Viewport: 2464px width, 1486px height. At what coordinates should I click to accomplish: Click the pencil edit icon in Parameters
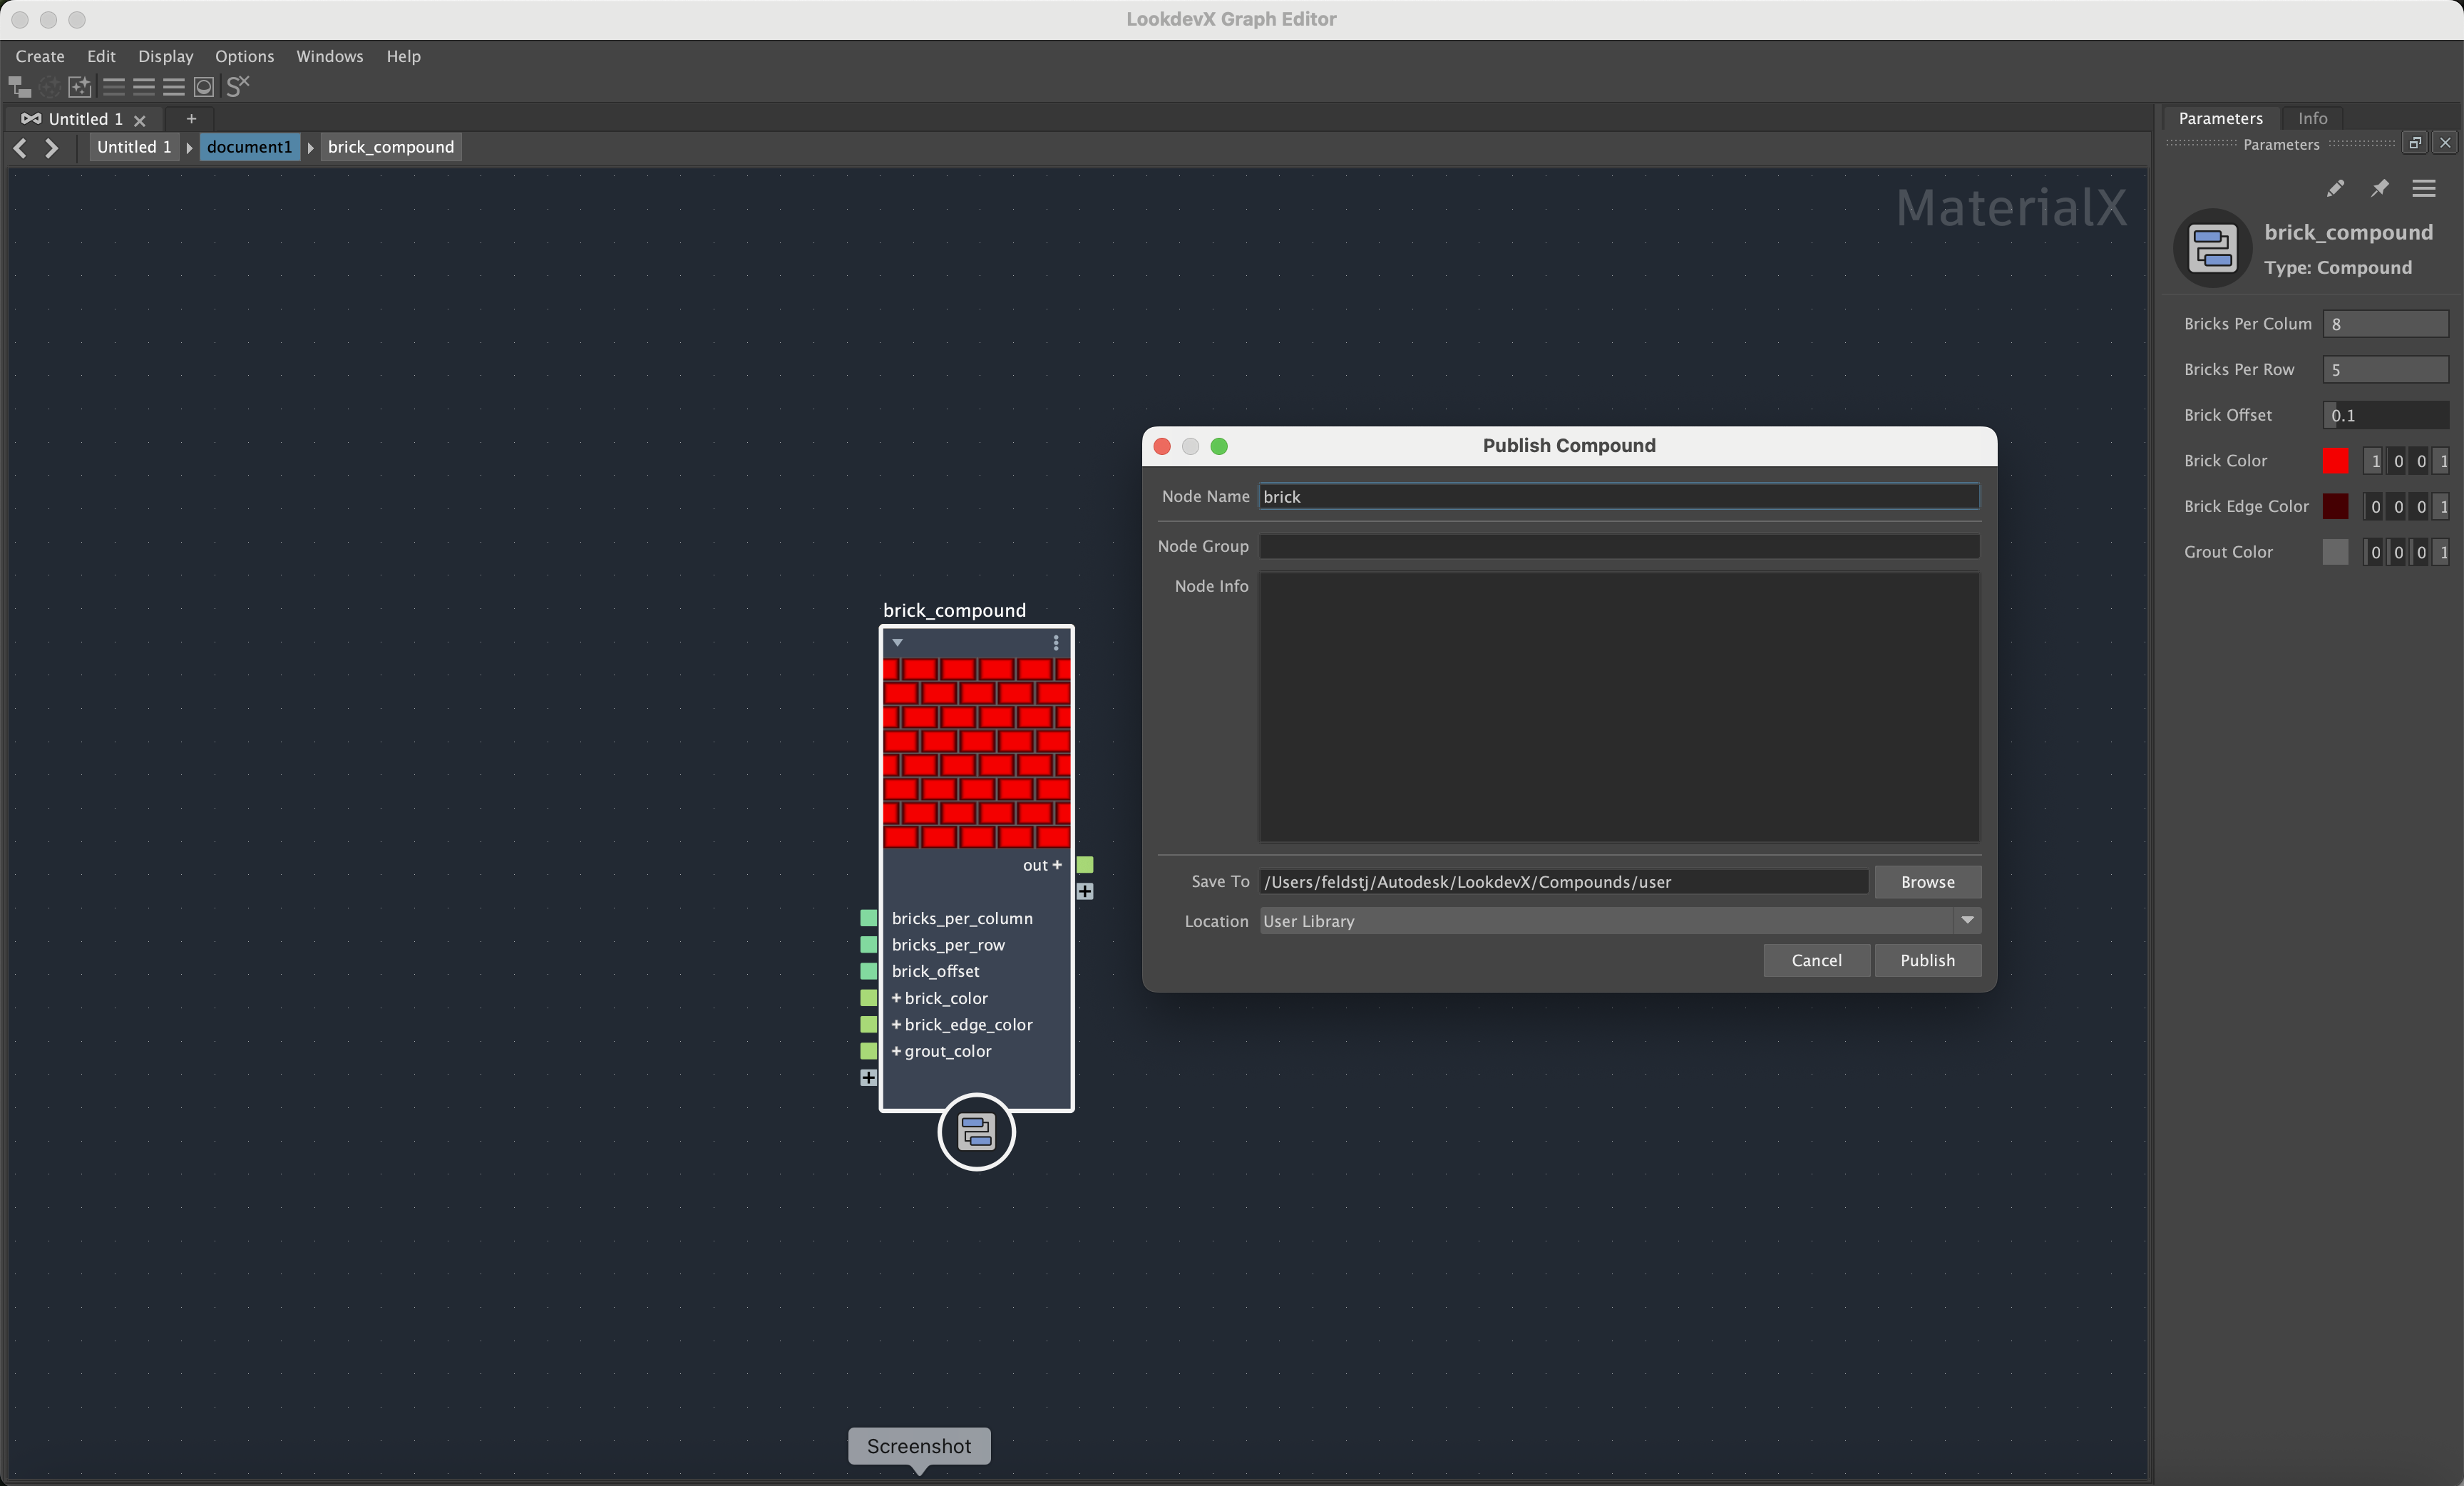[2335, 189]
